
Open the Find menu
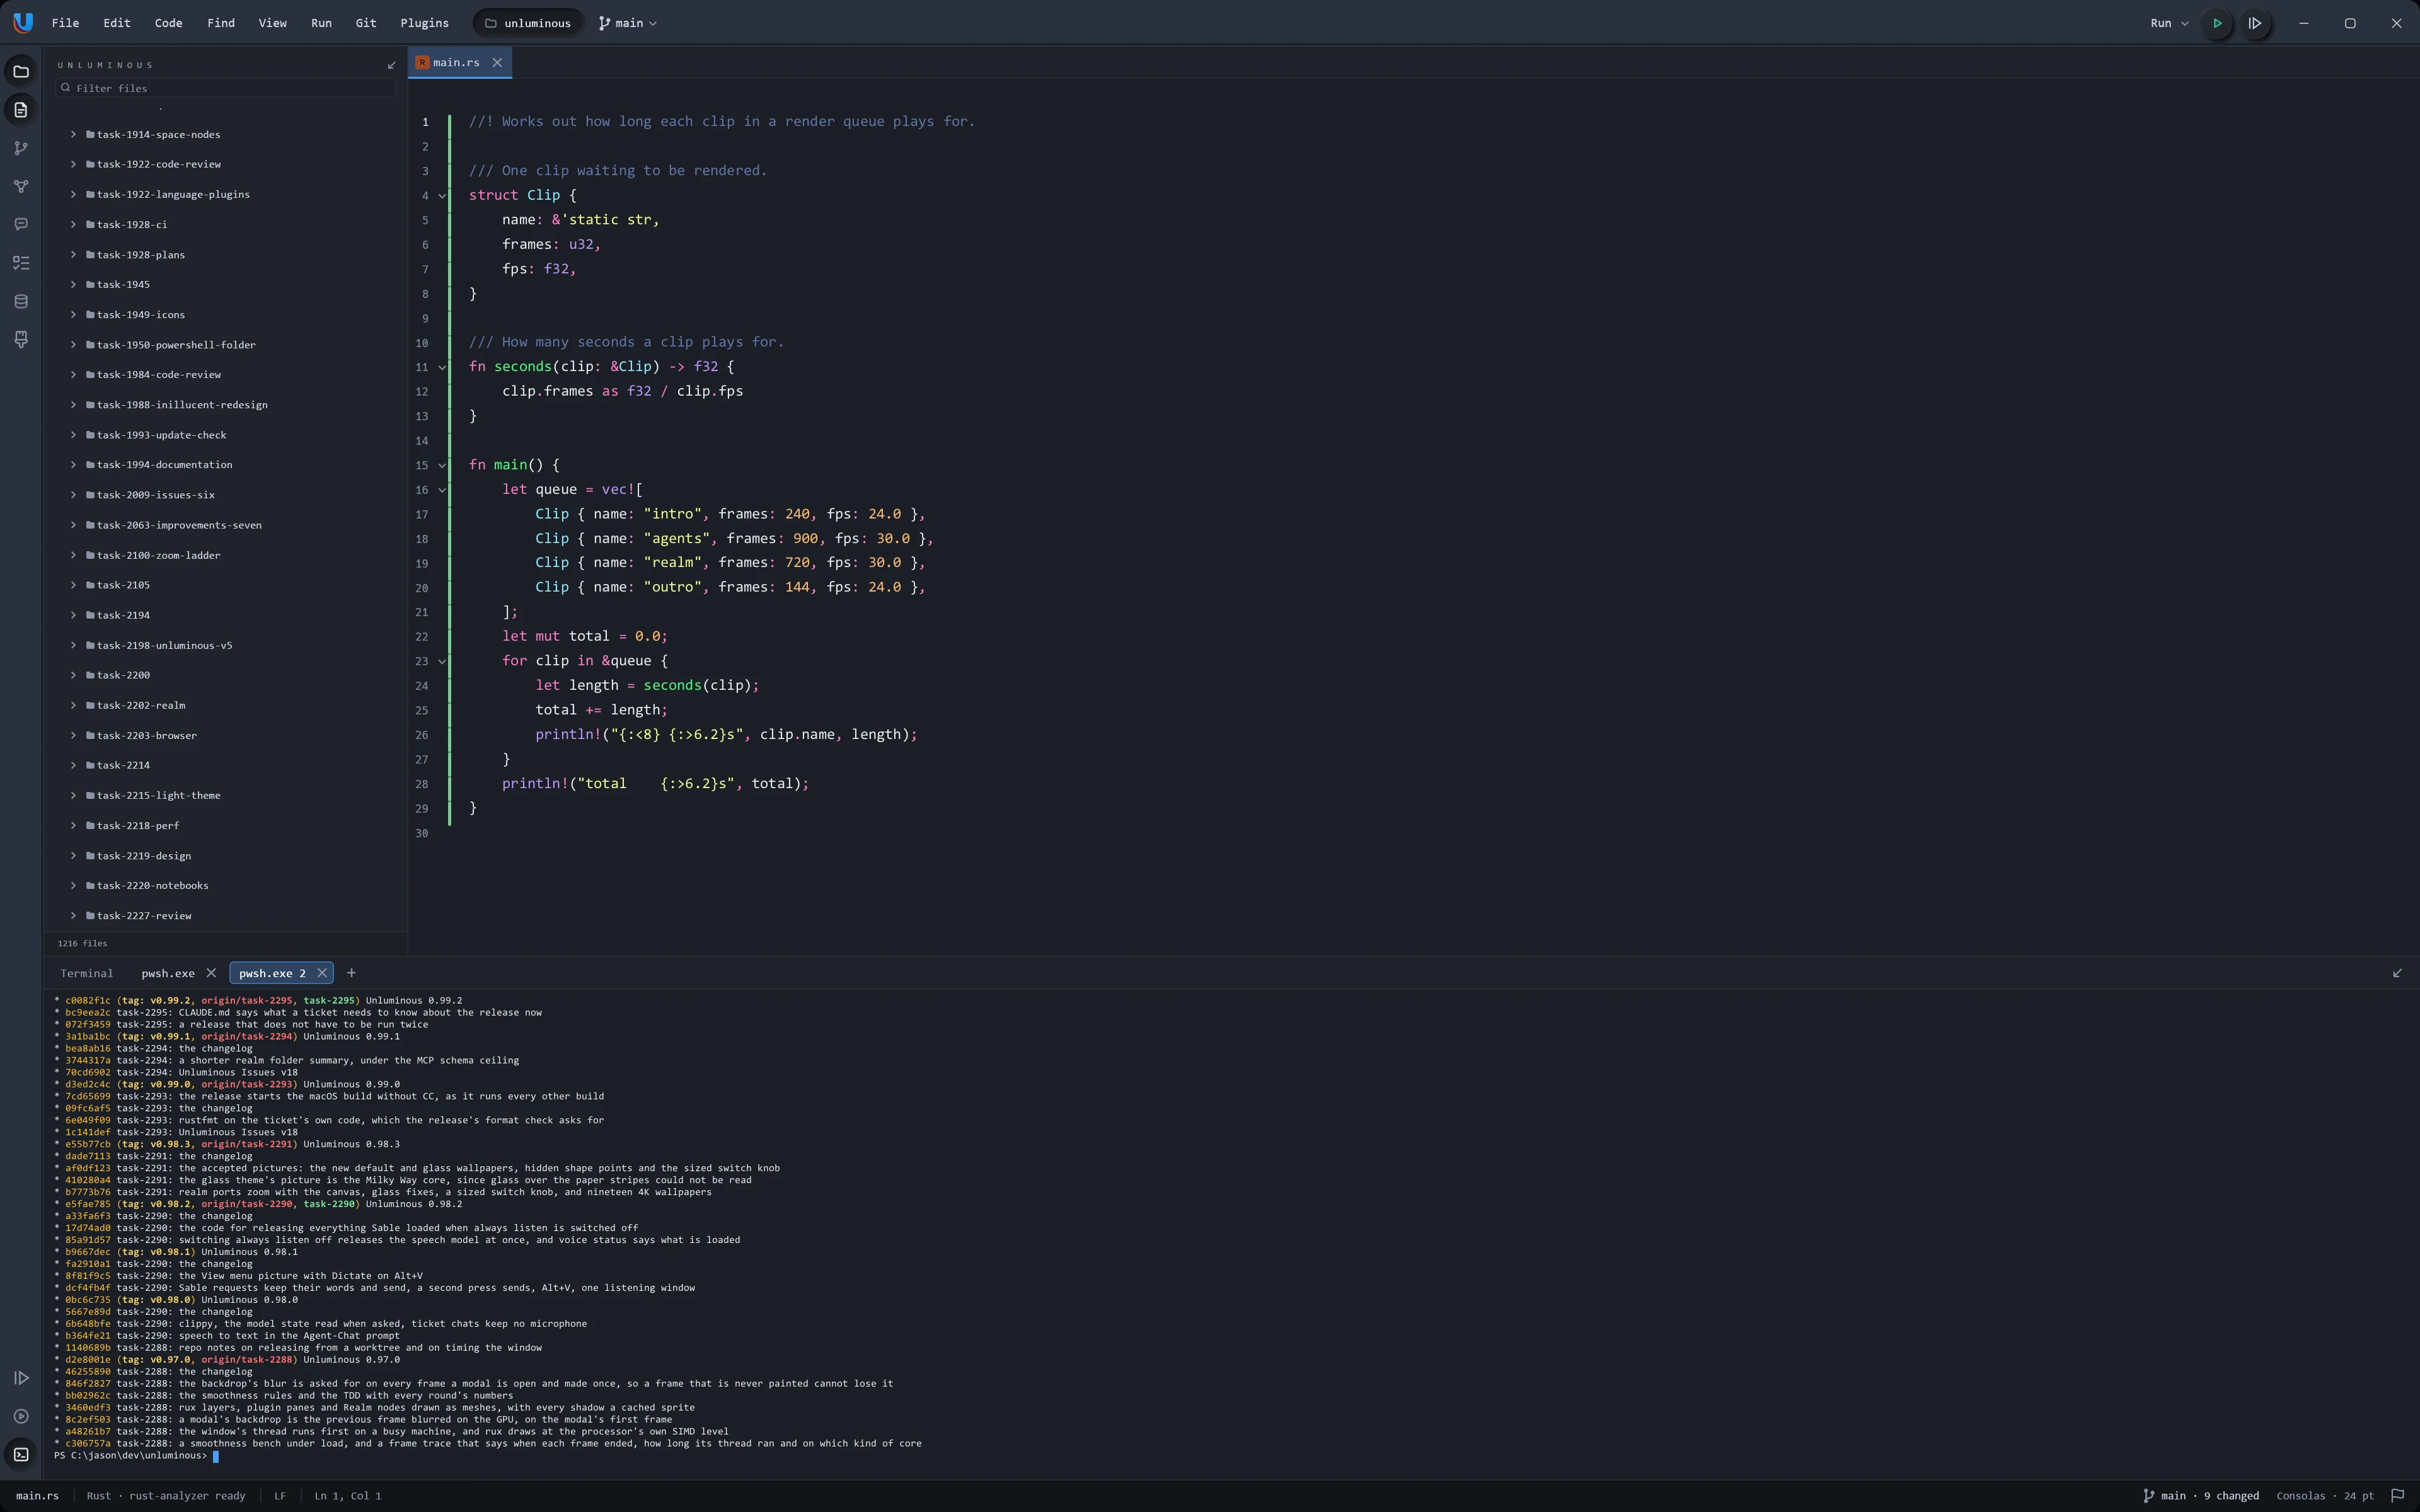tap(221, 23)
